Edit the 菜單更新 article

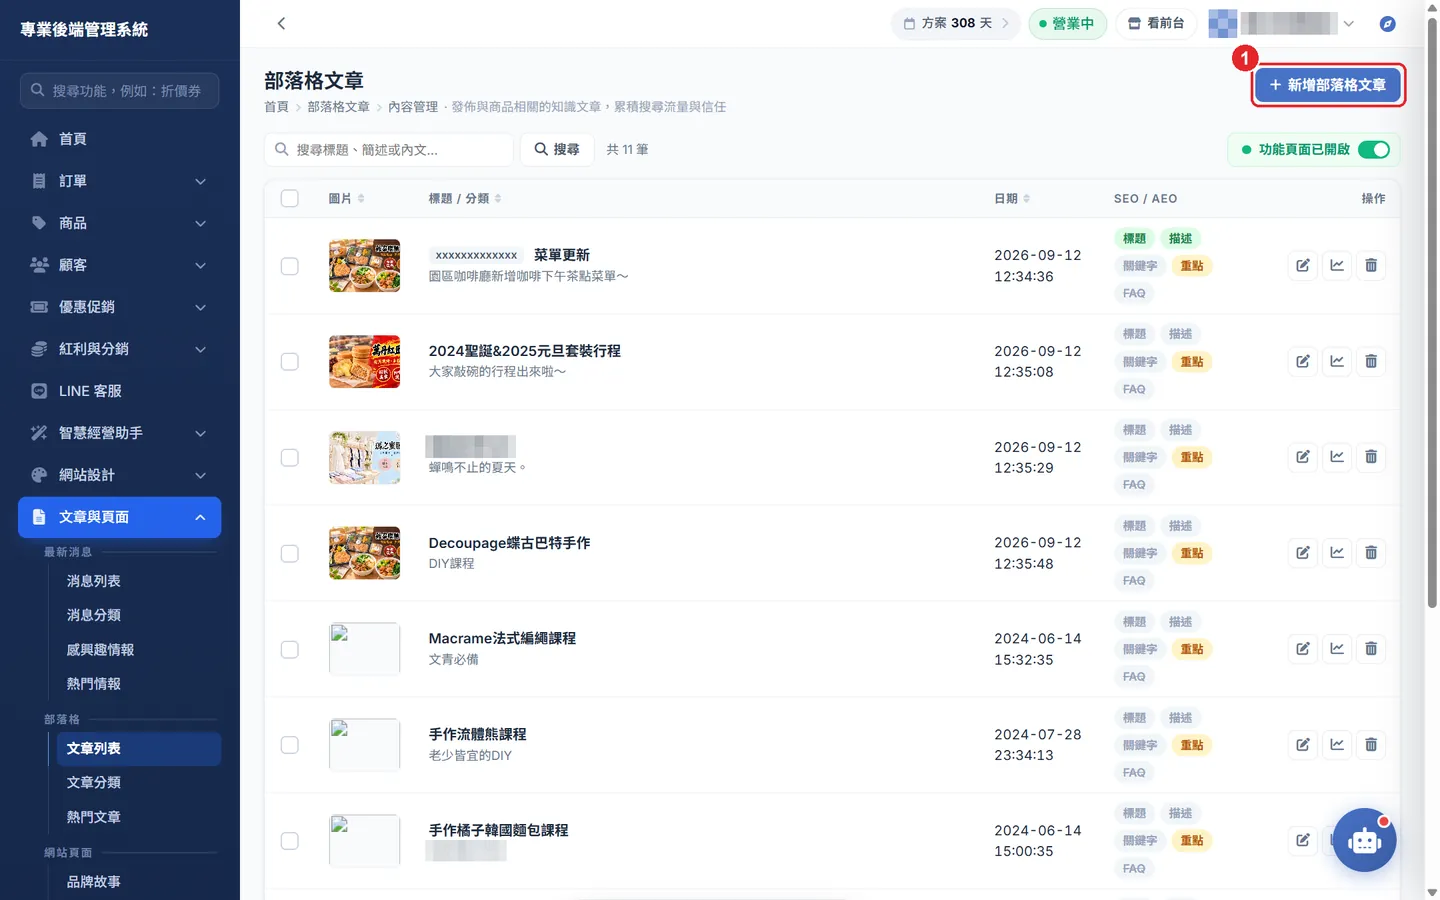pyautogui.click(x=1303, y=265)
